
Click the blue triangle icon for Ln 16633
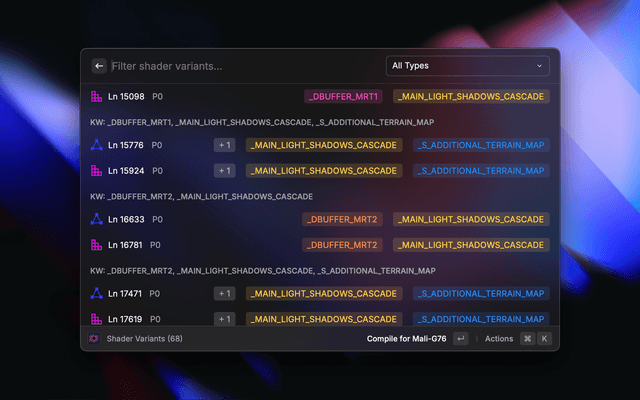point(97,219)
